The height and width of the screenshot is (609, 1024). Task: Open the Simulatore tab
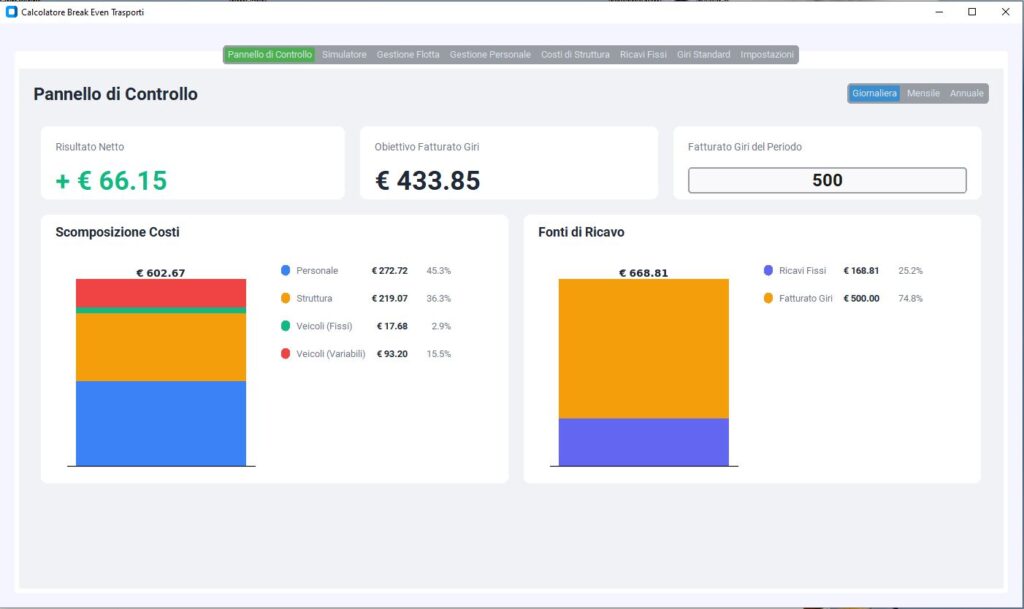coord(344,55)
